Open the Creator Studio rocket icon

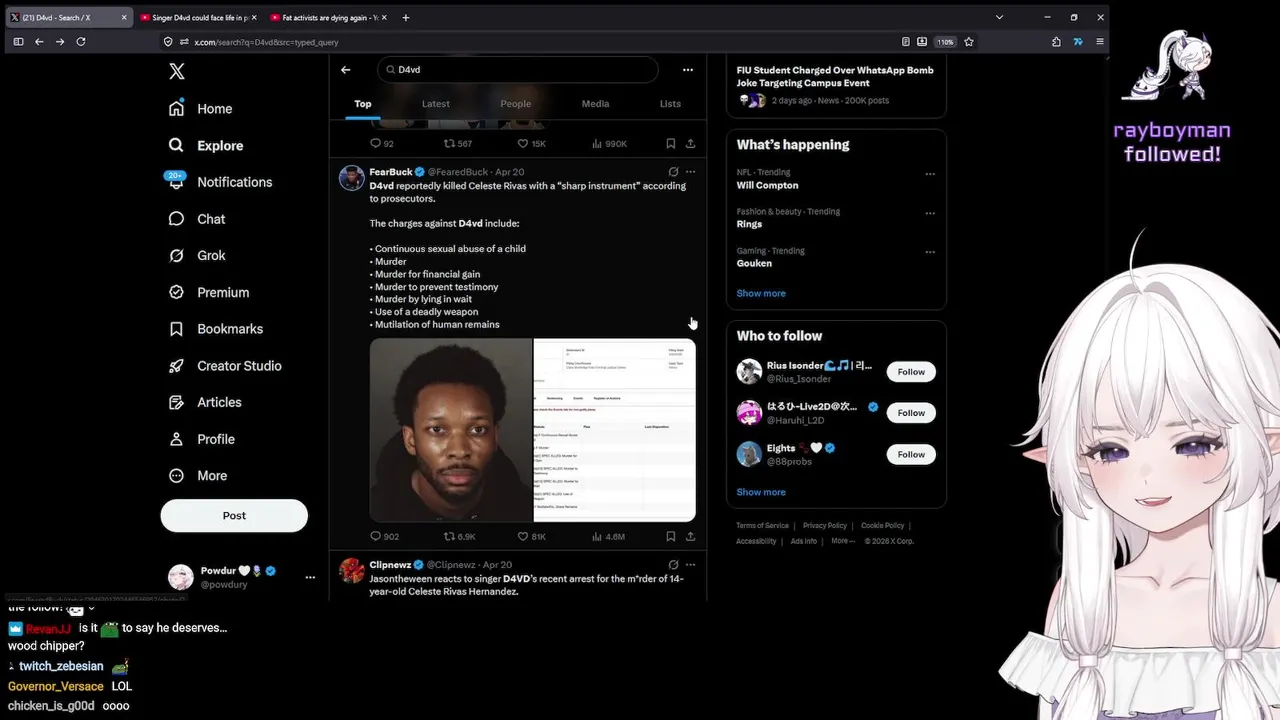tap(176, 366)
